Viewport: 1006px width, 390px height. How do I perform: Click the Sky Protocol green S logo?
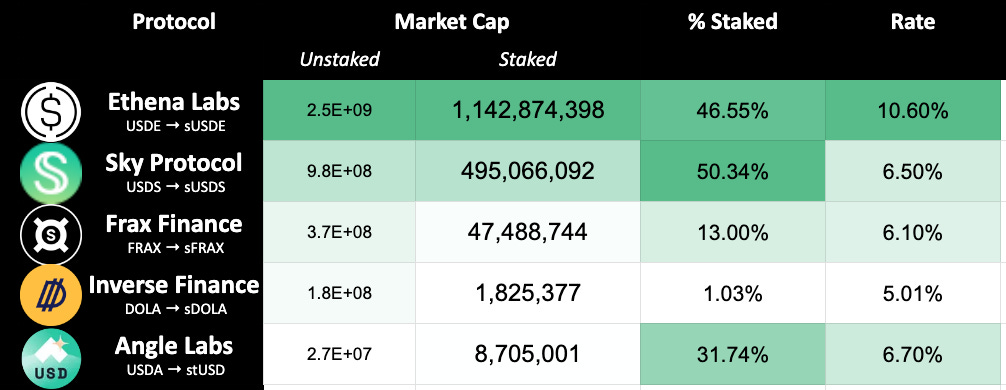tap(51, 173)
